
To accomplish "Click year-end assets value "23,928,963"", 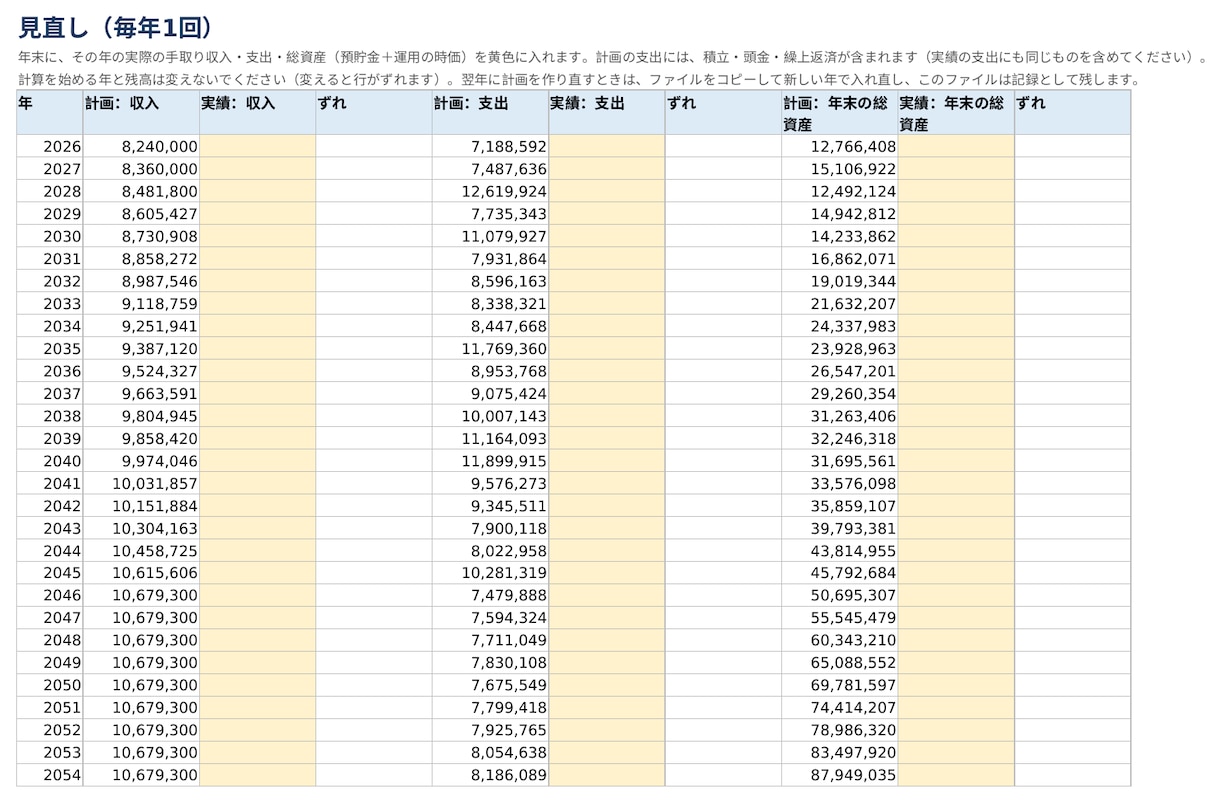I will point(840,349).
